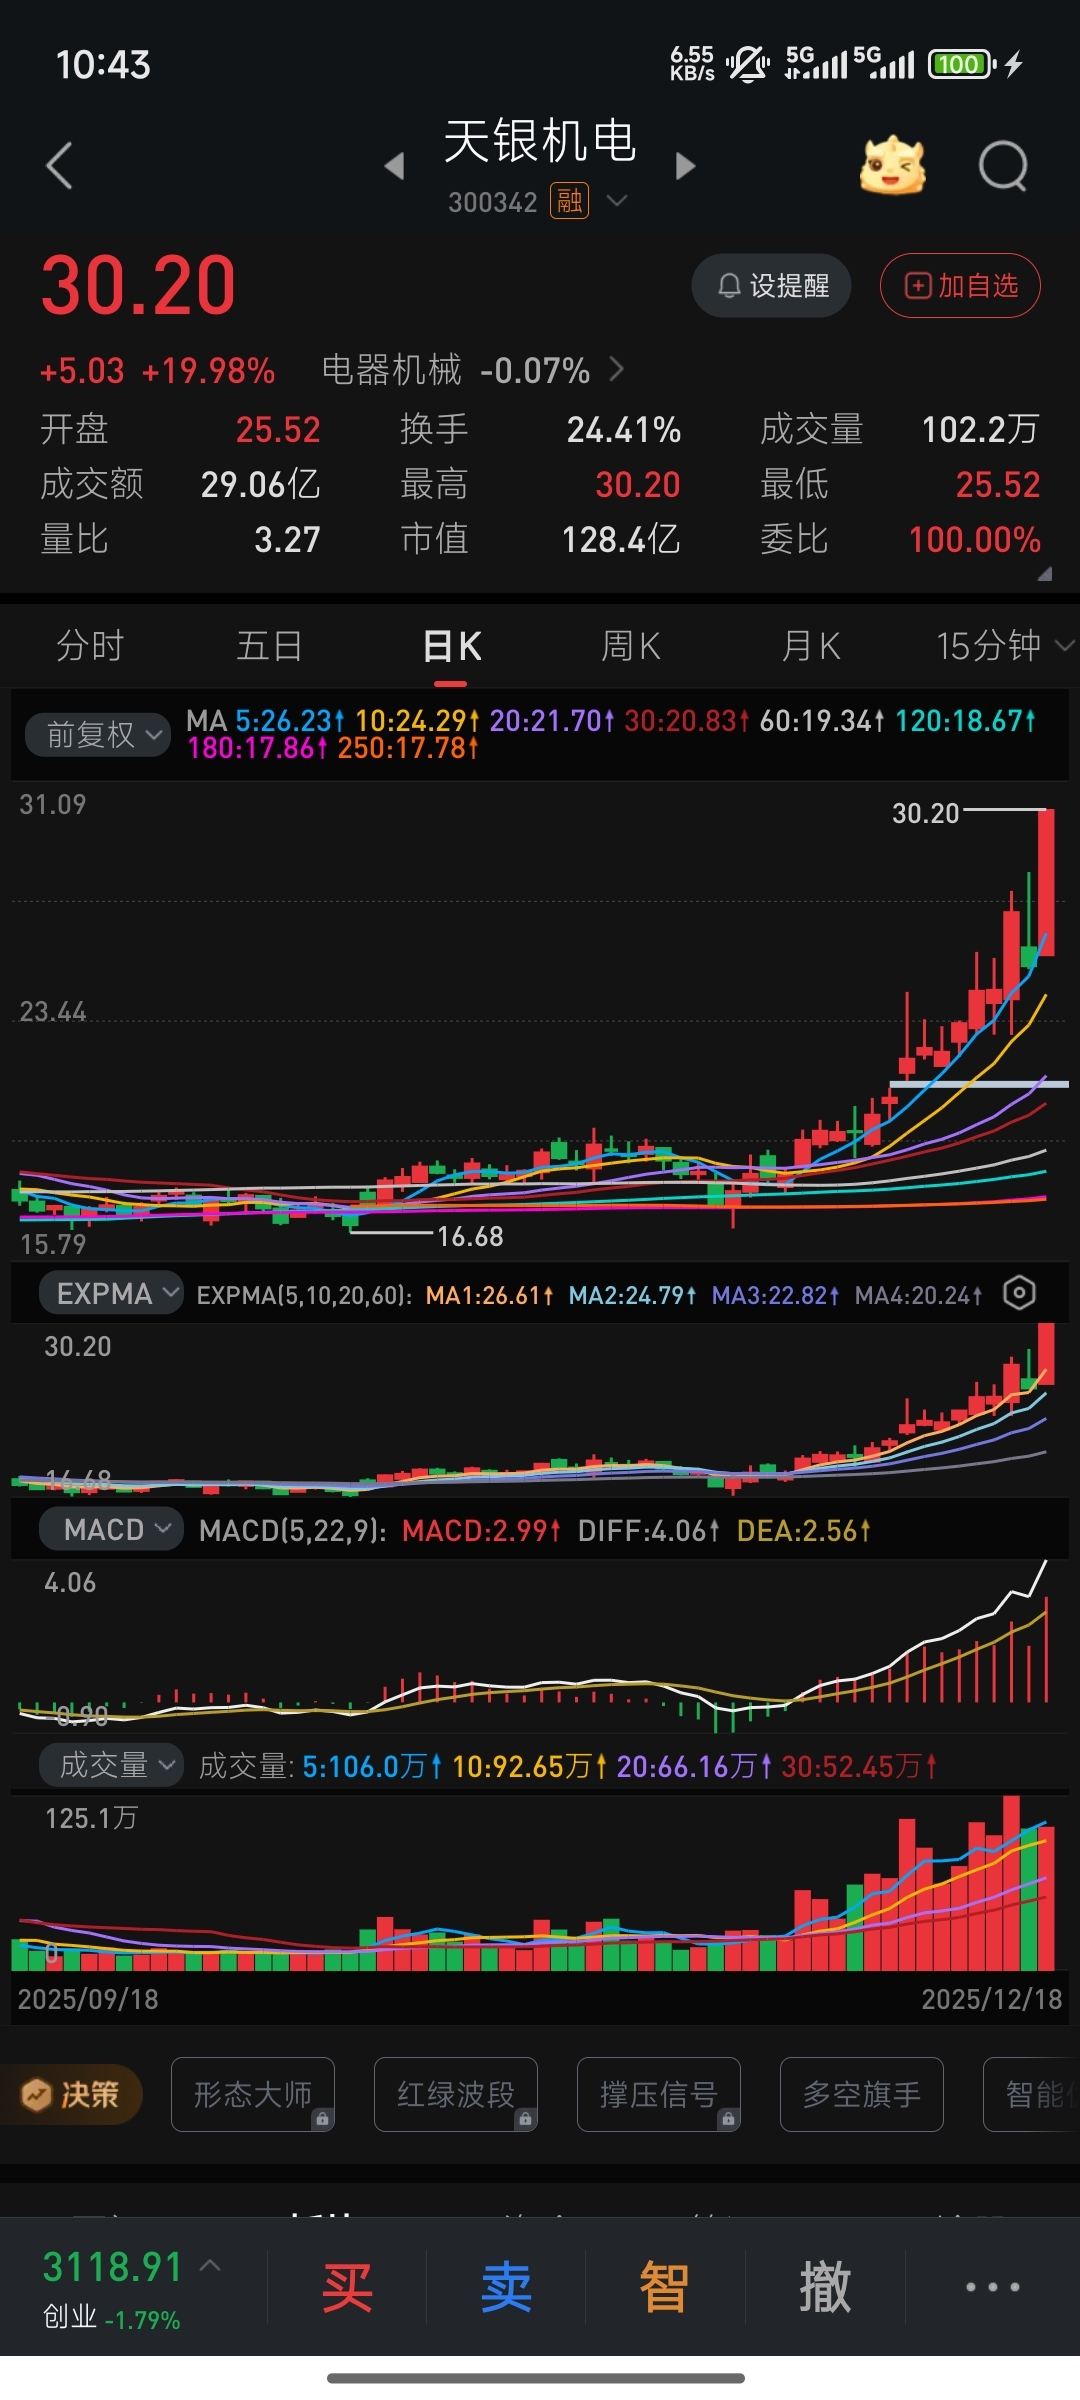Open 前复权 adjustment dropdown
This screenshot has height=2400, width=1080.
coord(97,735)
